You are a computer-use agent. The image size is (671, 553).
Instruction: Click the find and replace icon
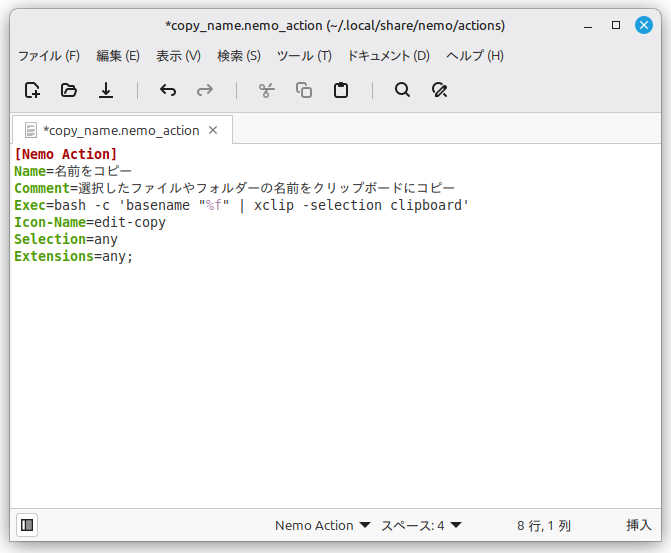pos(439,90)
